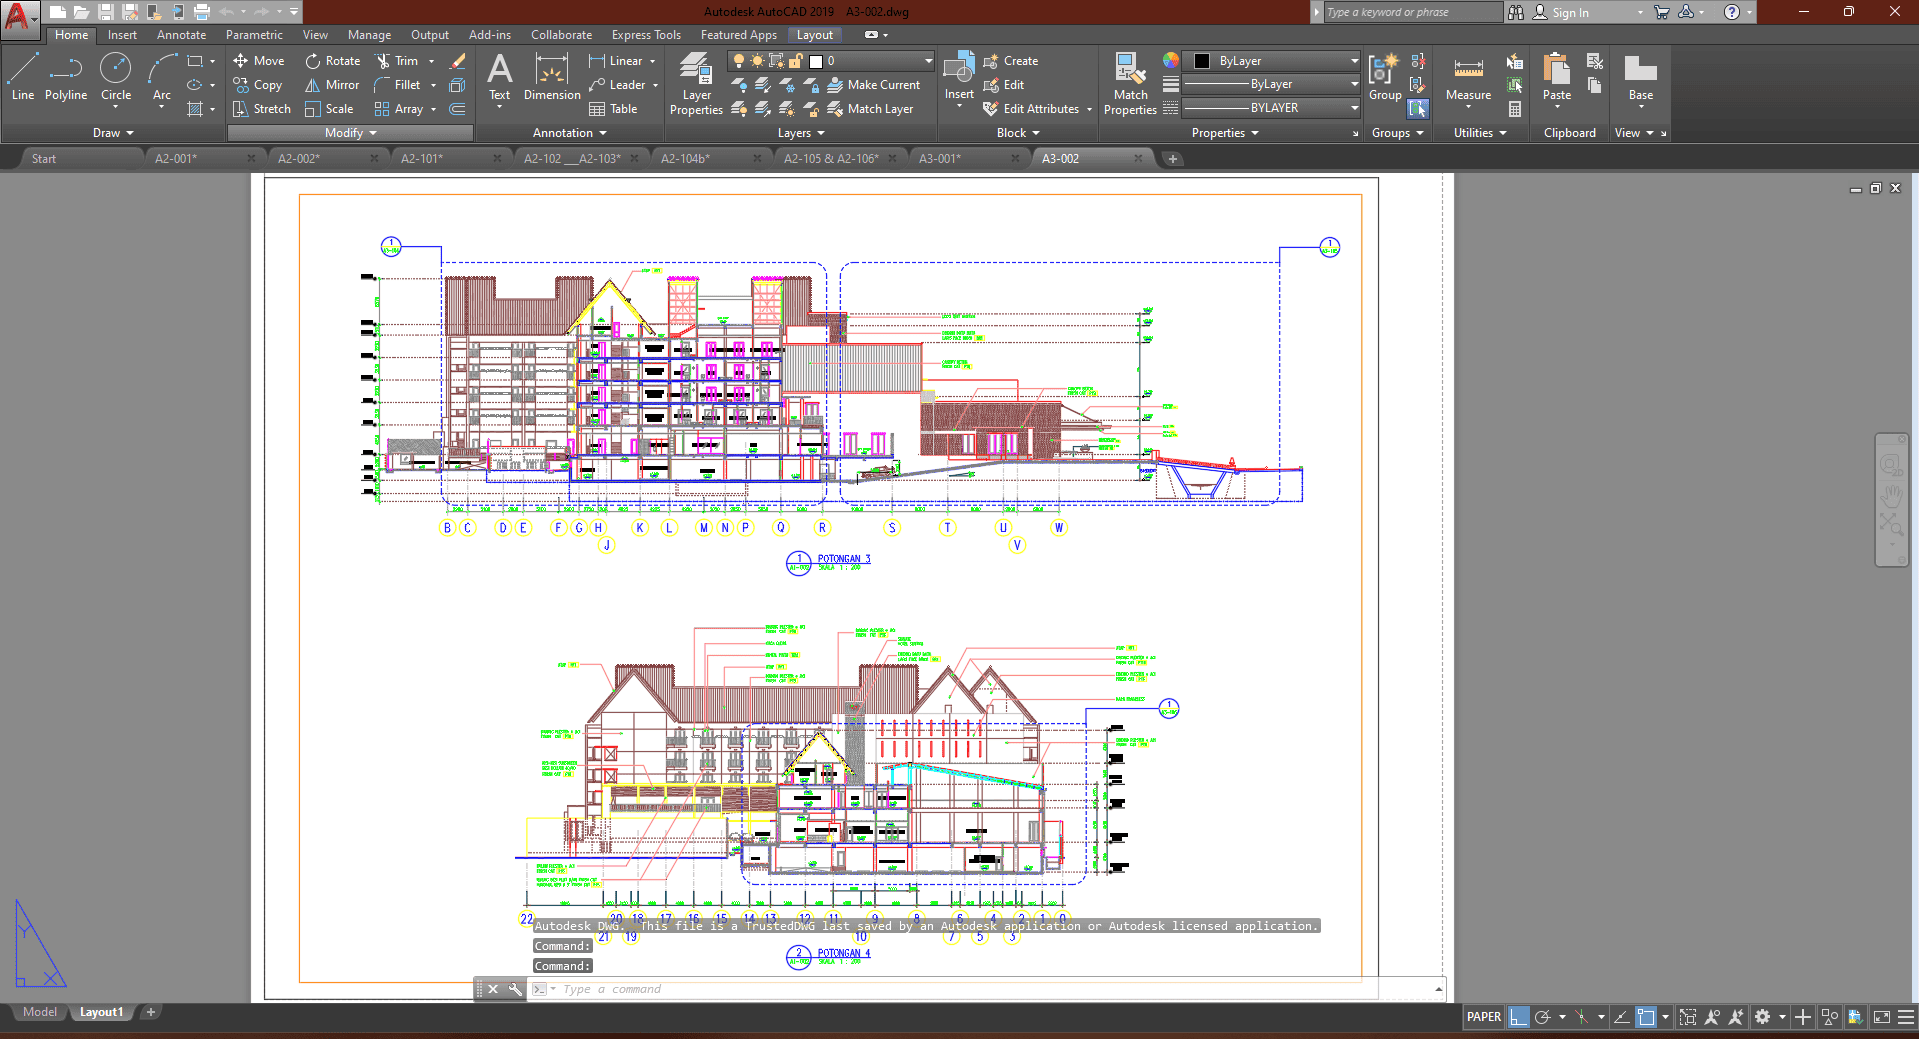Toggle PAPER space button in status bar
The image size is (1919, 1039).
click(x=1483, y=1017)
